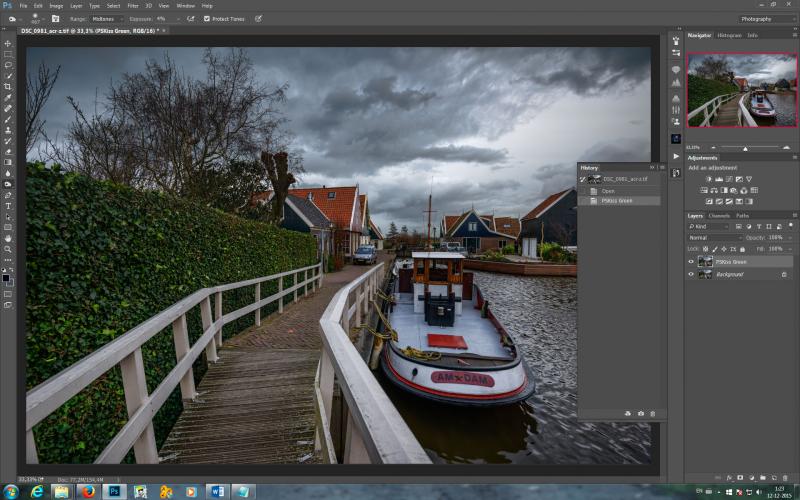Open the Normal blend mode dropdown
This screenshot has height=500, width=800.
pos(714,238)
